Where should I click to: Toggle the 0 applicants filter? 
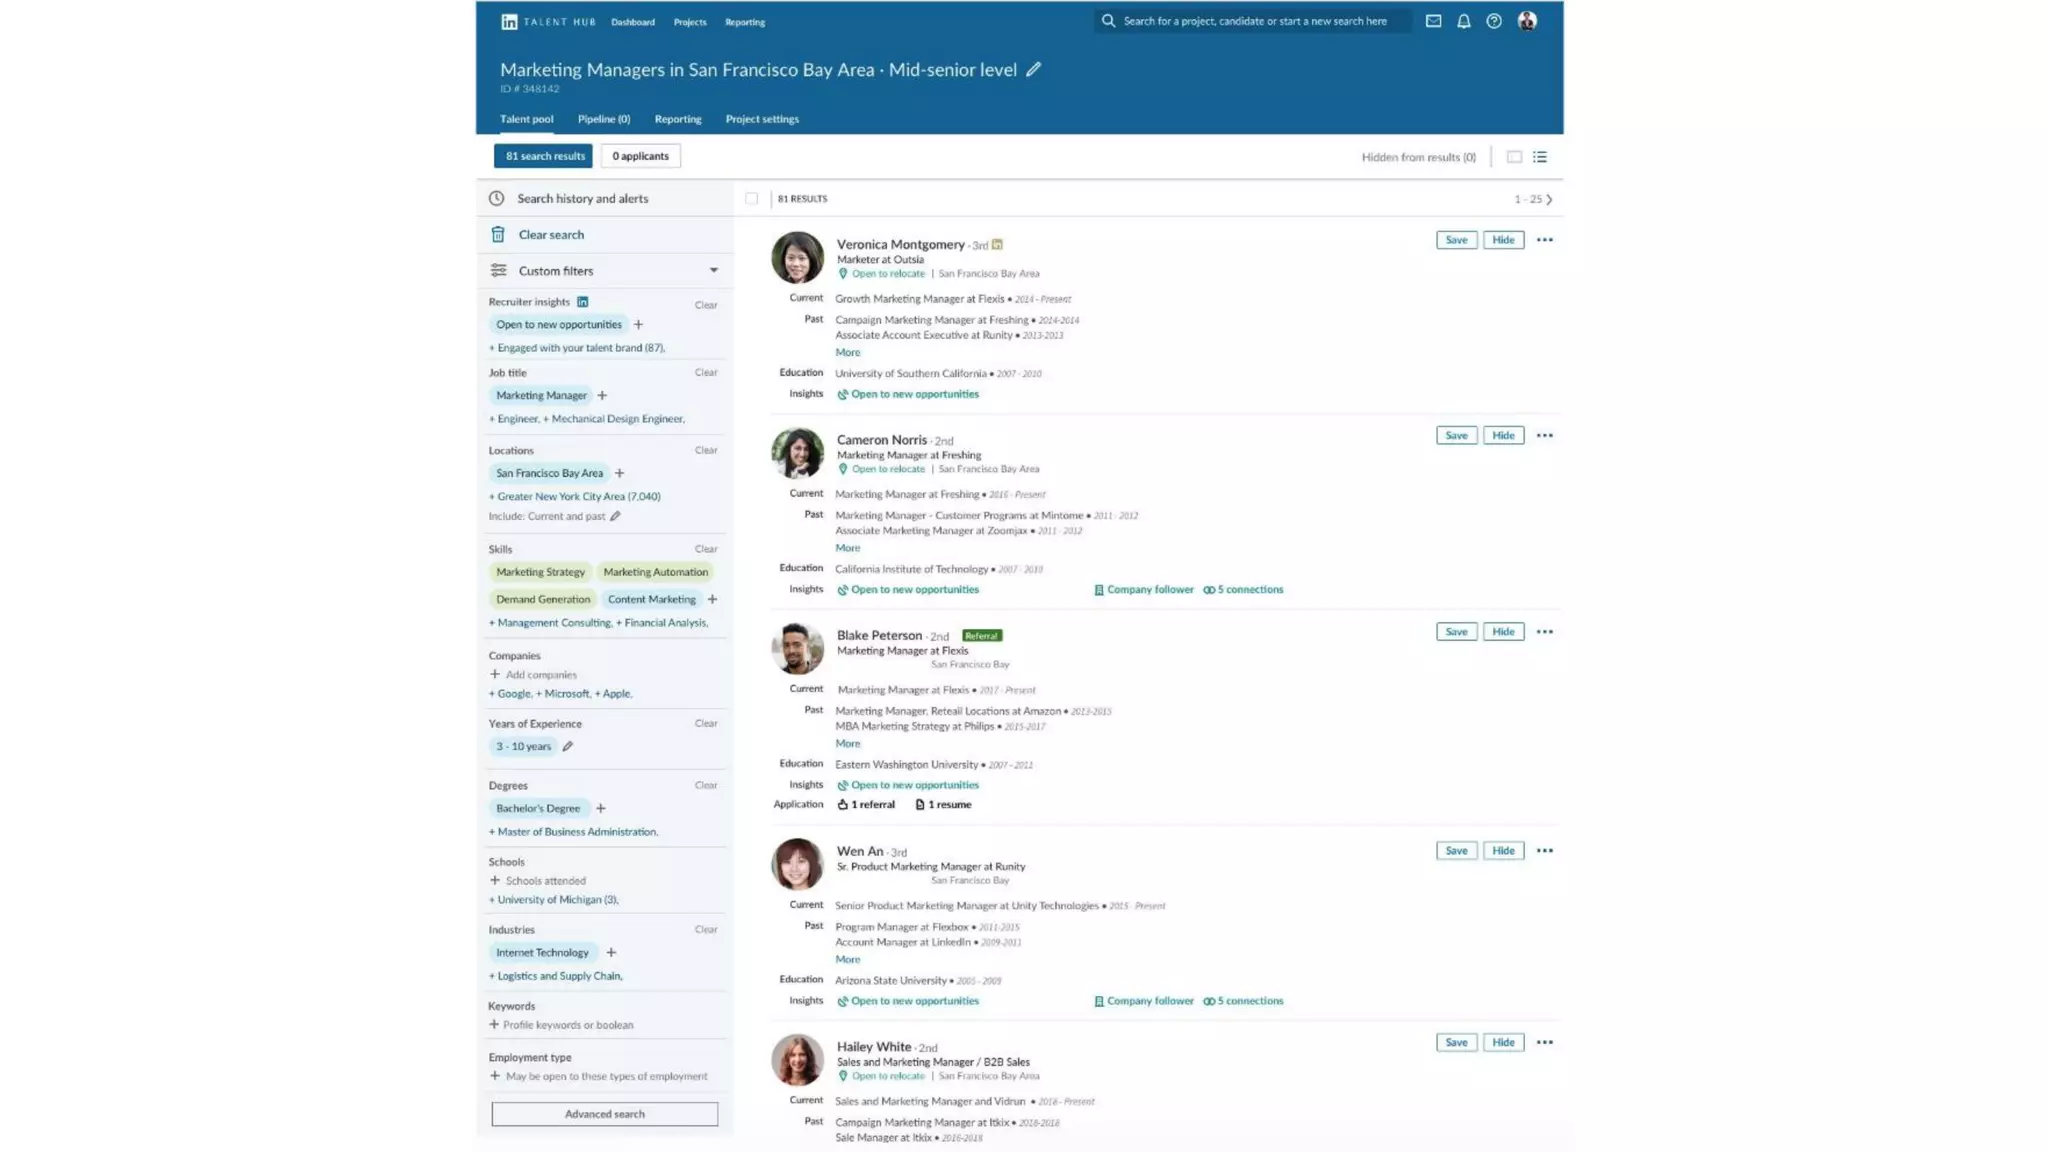[640, 156]
